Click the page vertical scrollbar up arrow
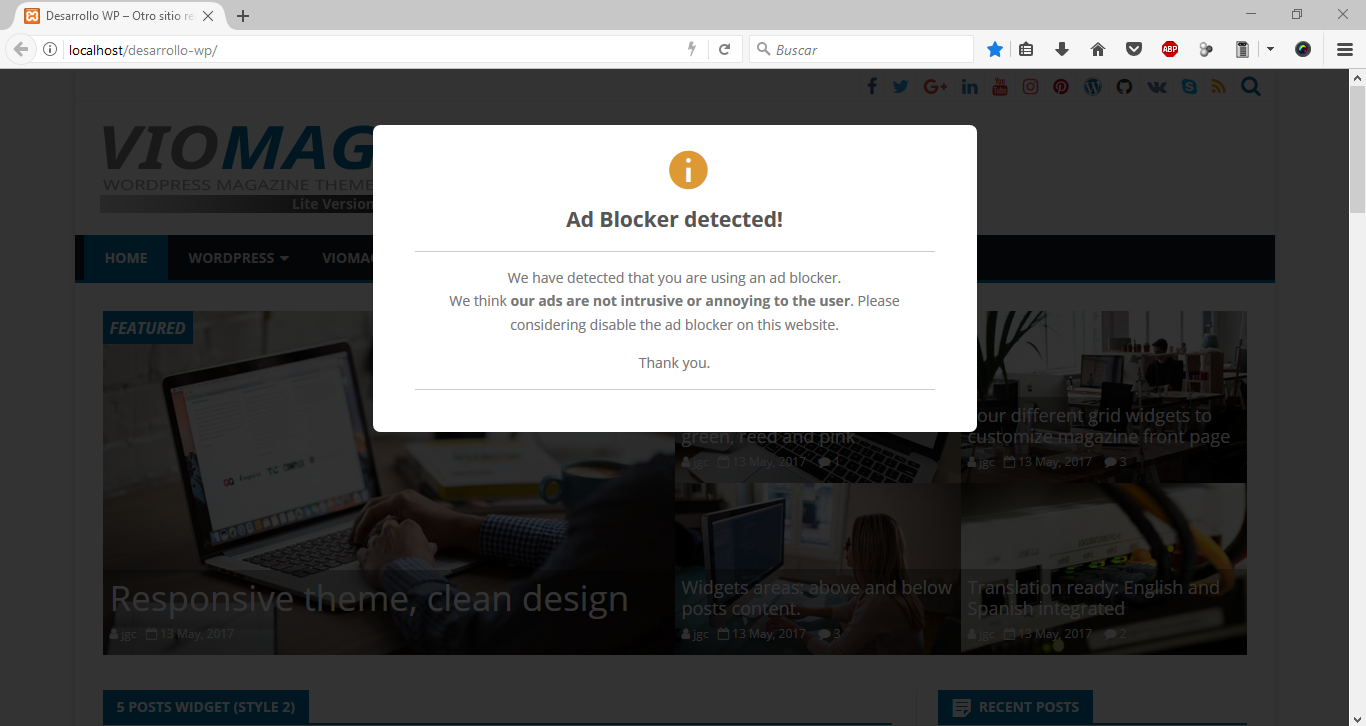This screenshot has width=1366, height=726. (x=1357, y=77)
